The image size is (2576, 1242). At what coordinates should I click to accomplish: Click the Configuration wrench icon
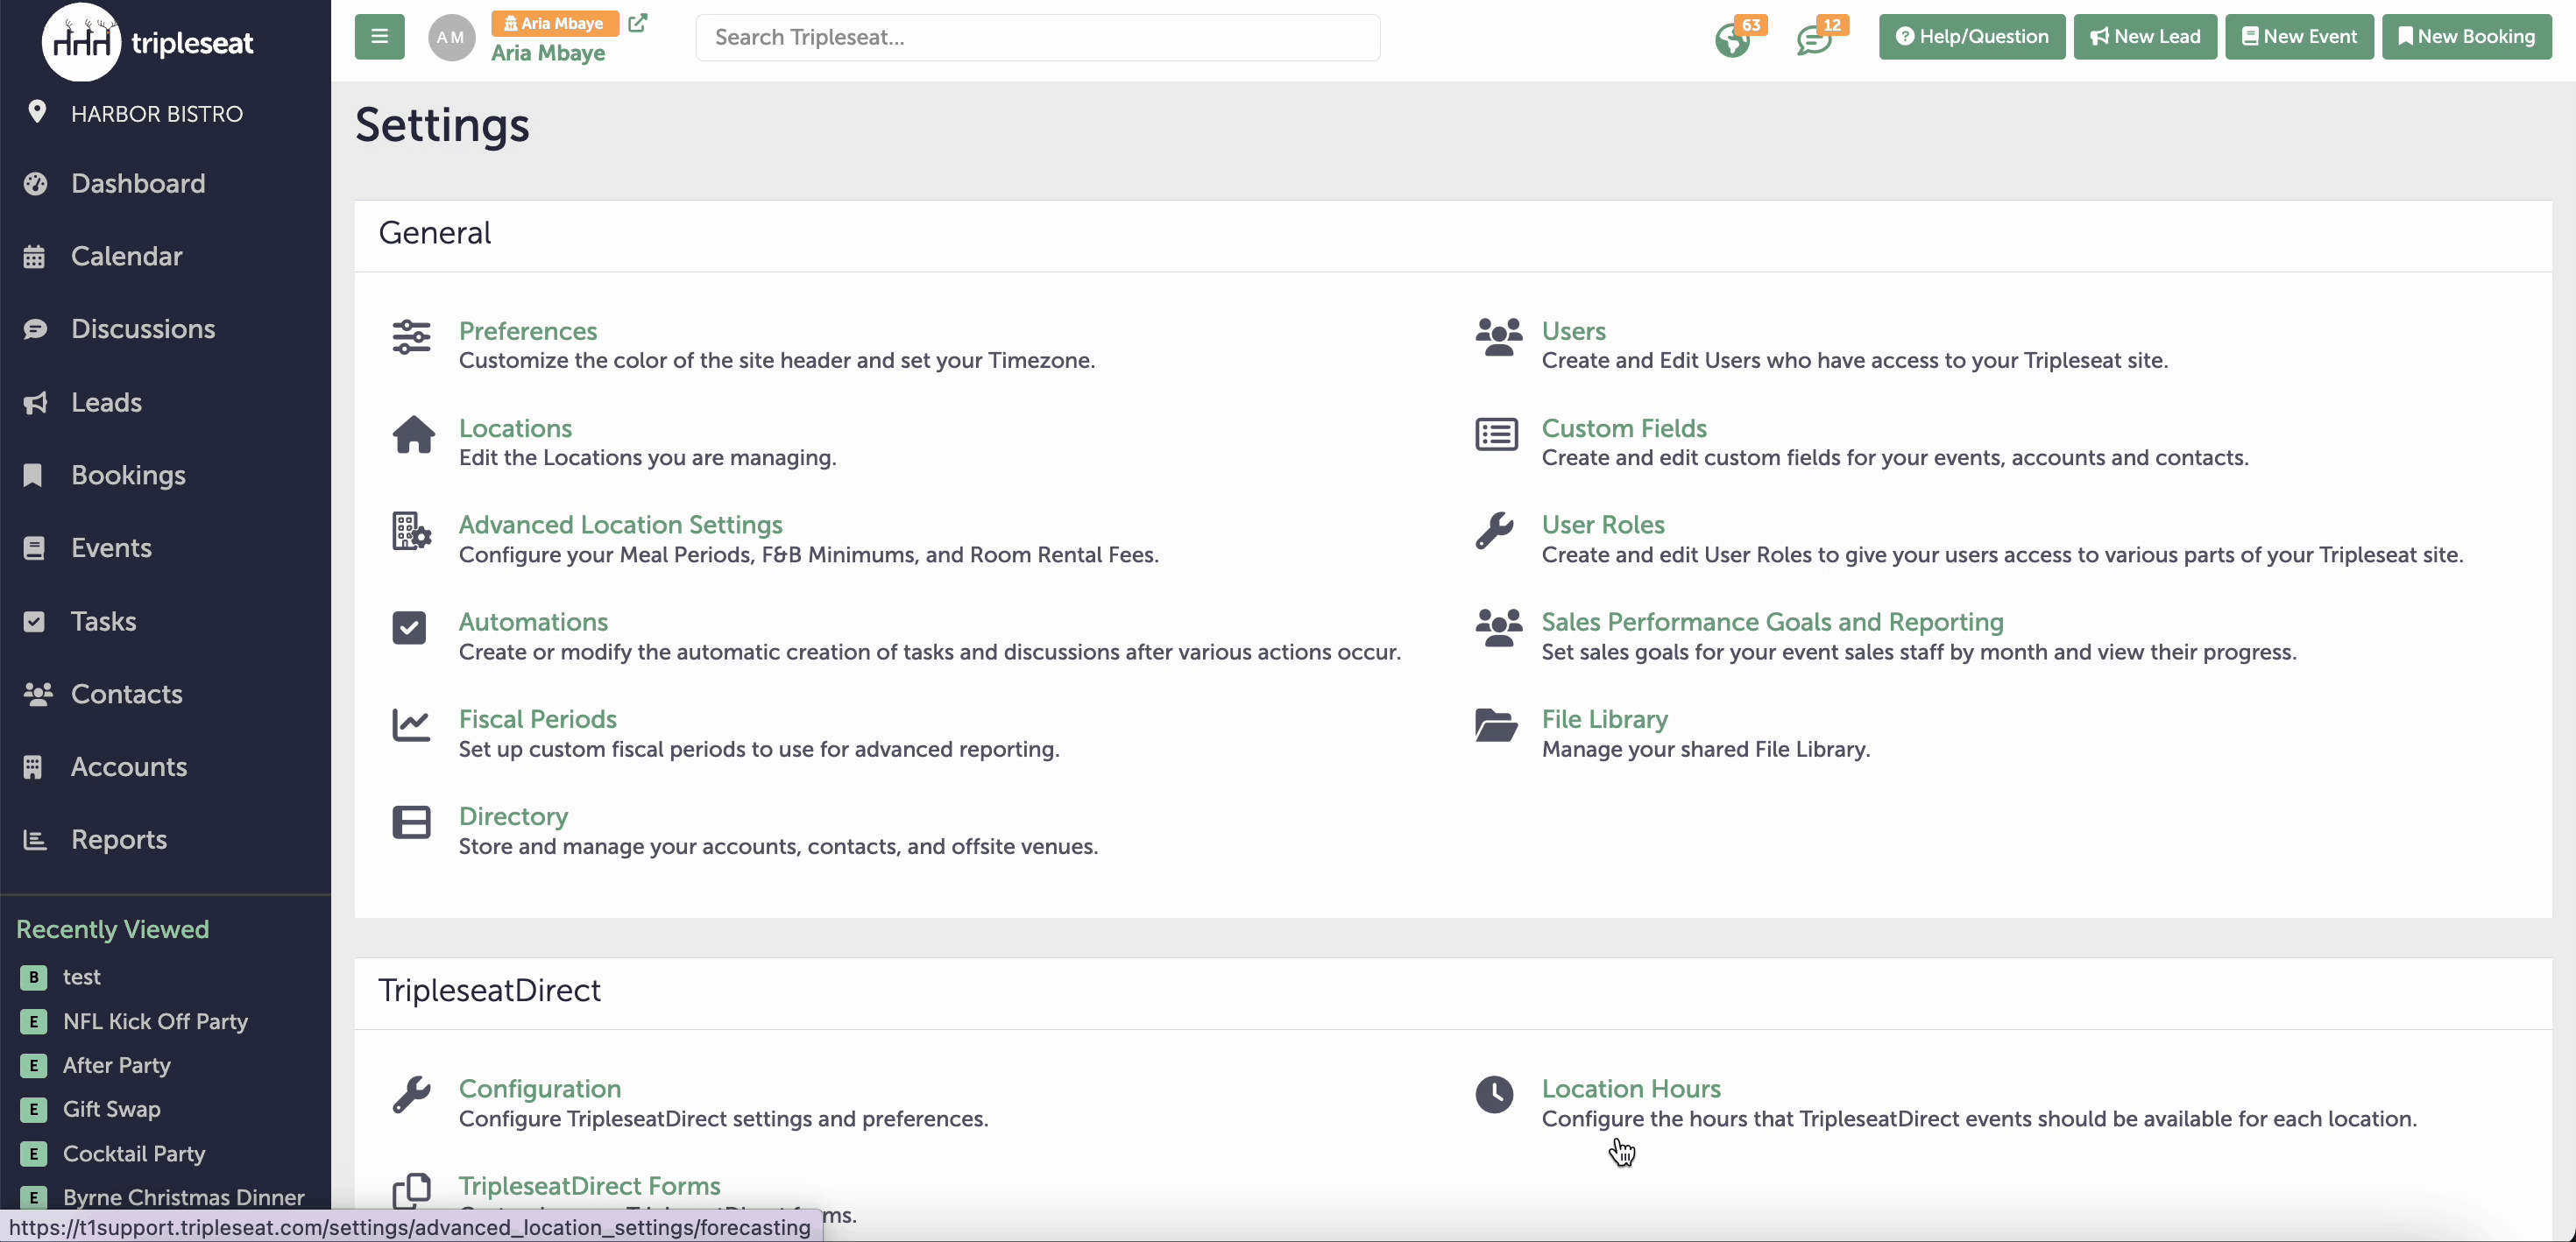coord(411,1095)
